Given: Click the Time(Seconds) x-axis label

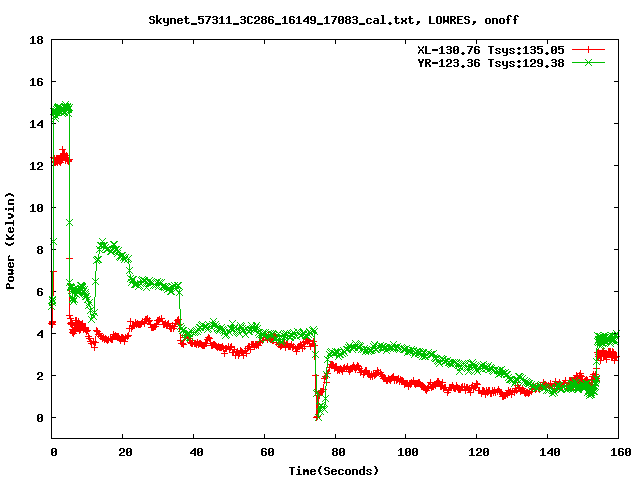Looking at the screenshot, I should click(x=333, y=471).
